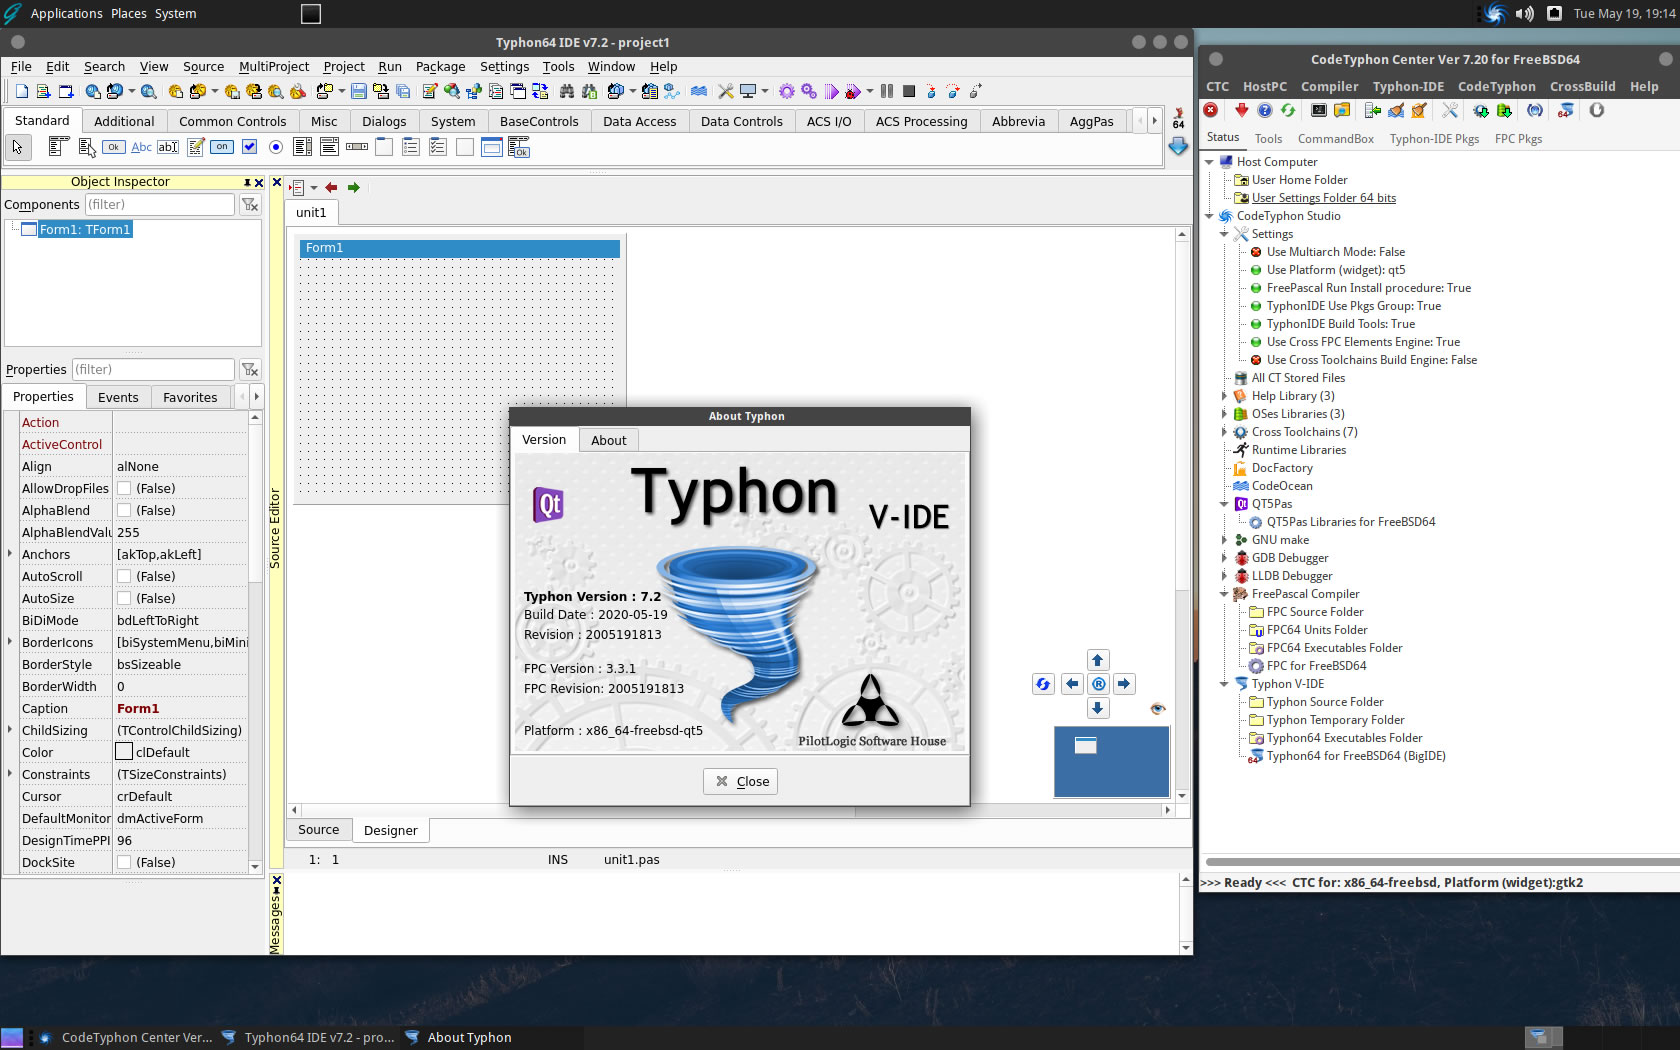The image size is (1680, 1050).
Task: Open the Run debug dropdown arrow
Action: (x=870, y=91)
